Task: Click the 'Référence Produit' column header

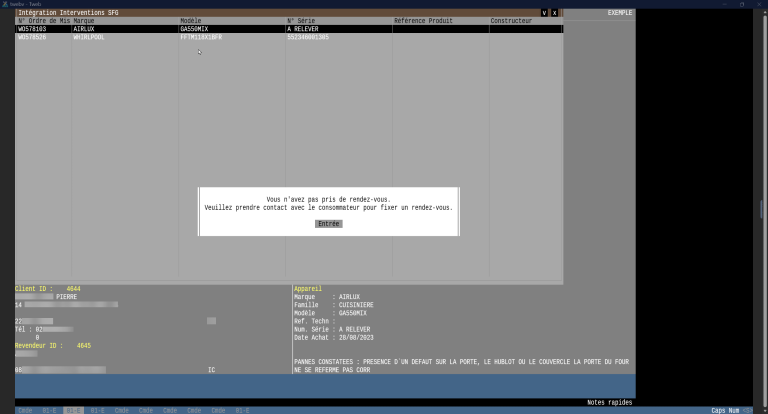Action: 423,21
